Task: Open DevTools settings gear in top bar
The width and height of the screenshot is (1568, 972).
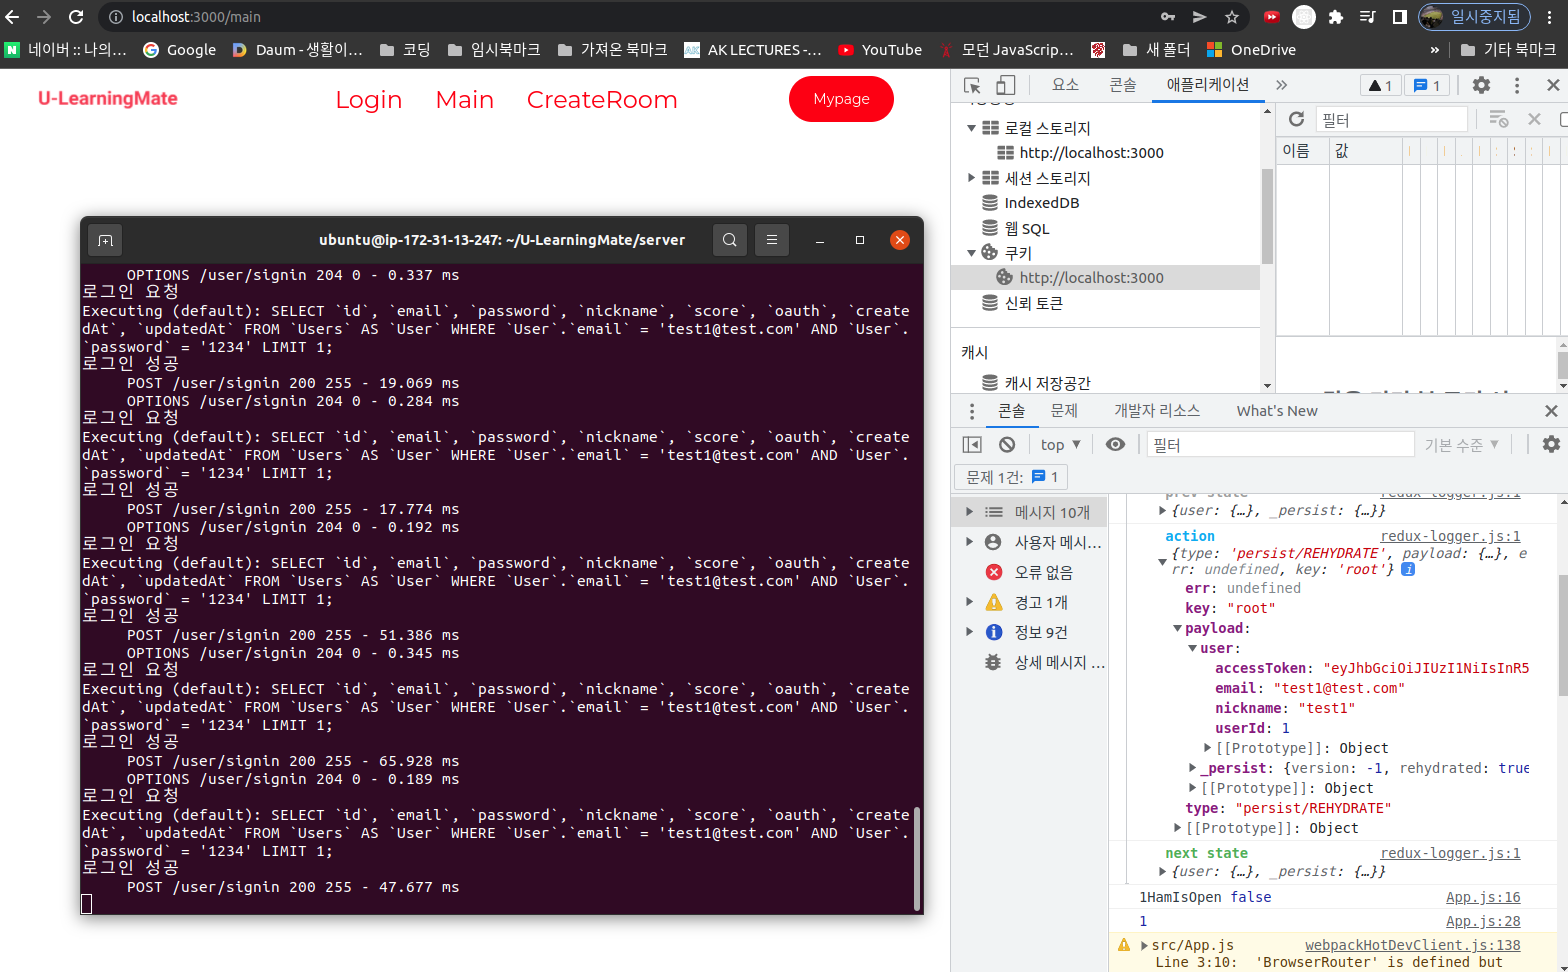Action: pos(1481,85)
